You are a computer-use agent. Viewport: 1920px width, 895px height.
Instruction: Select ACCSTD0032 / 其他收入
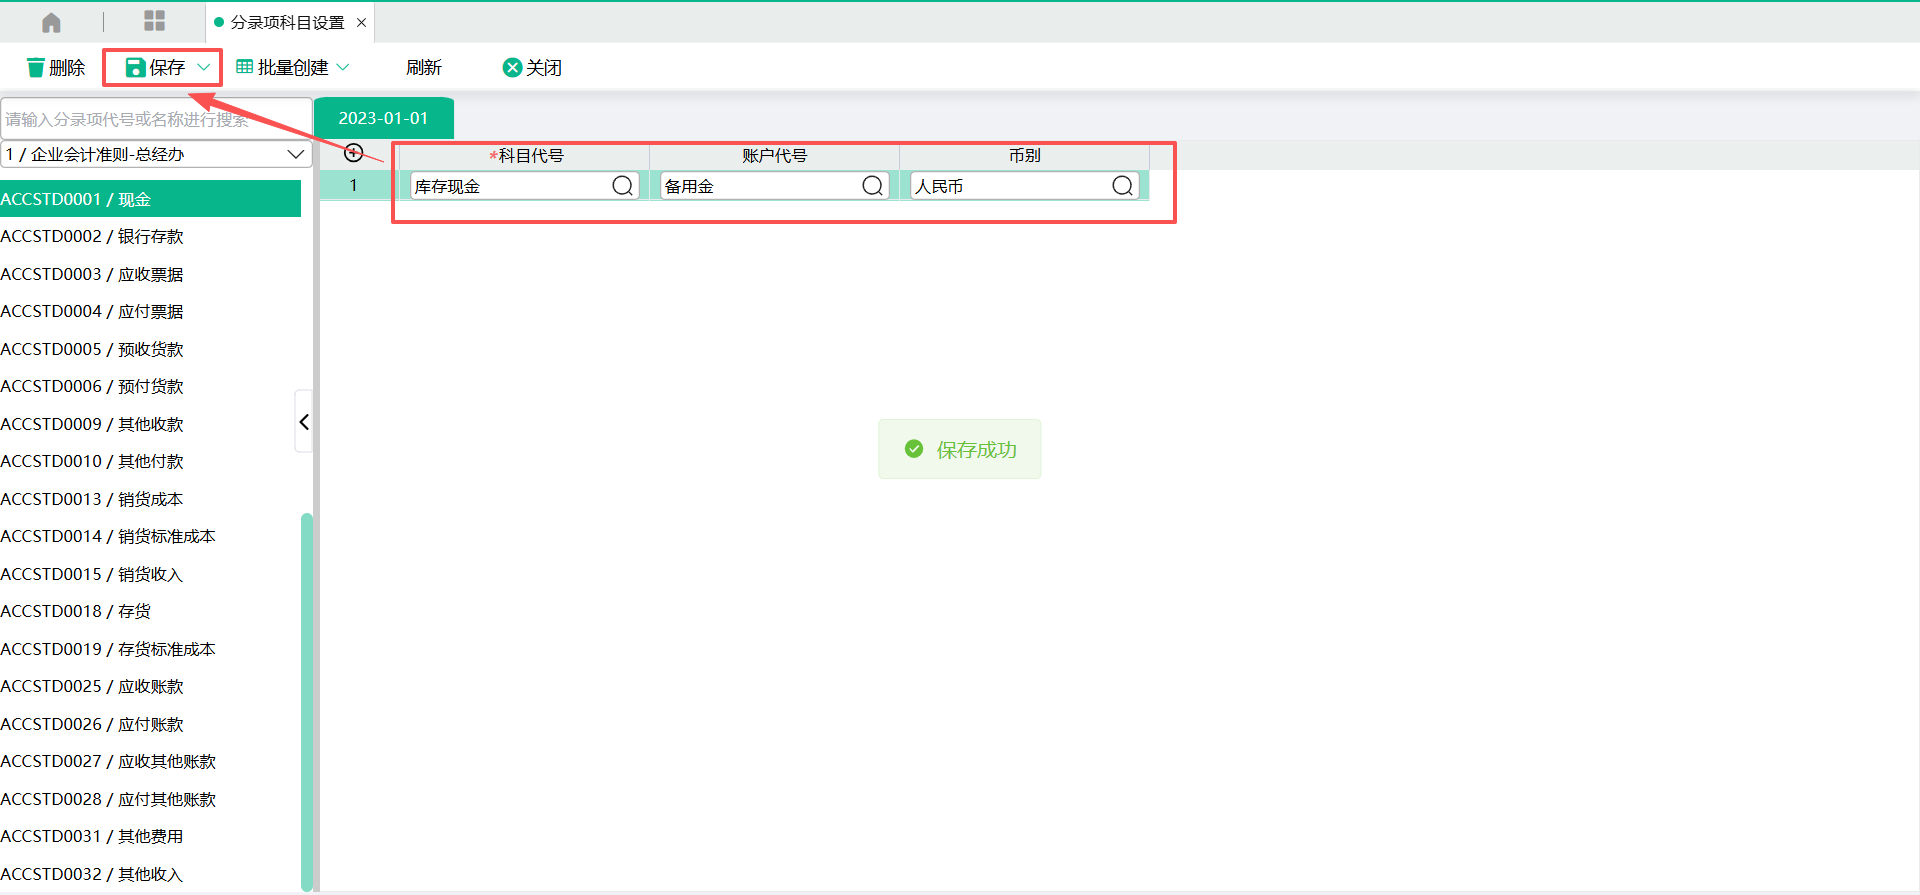(150, 874)
